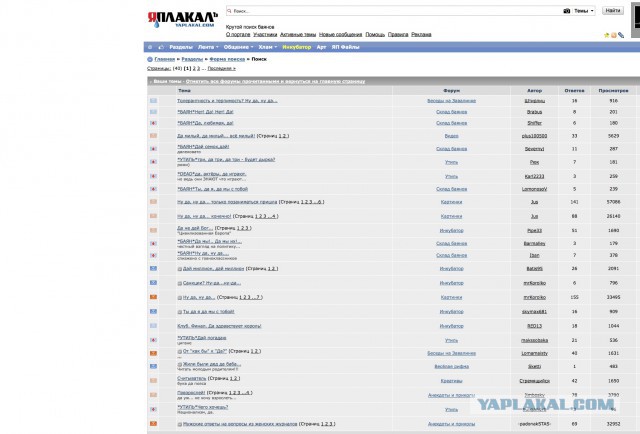The image size is (640, 434).
Task: Open the О портале link
Action: [238, 34]
